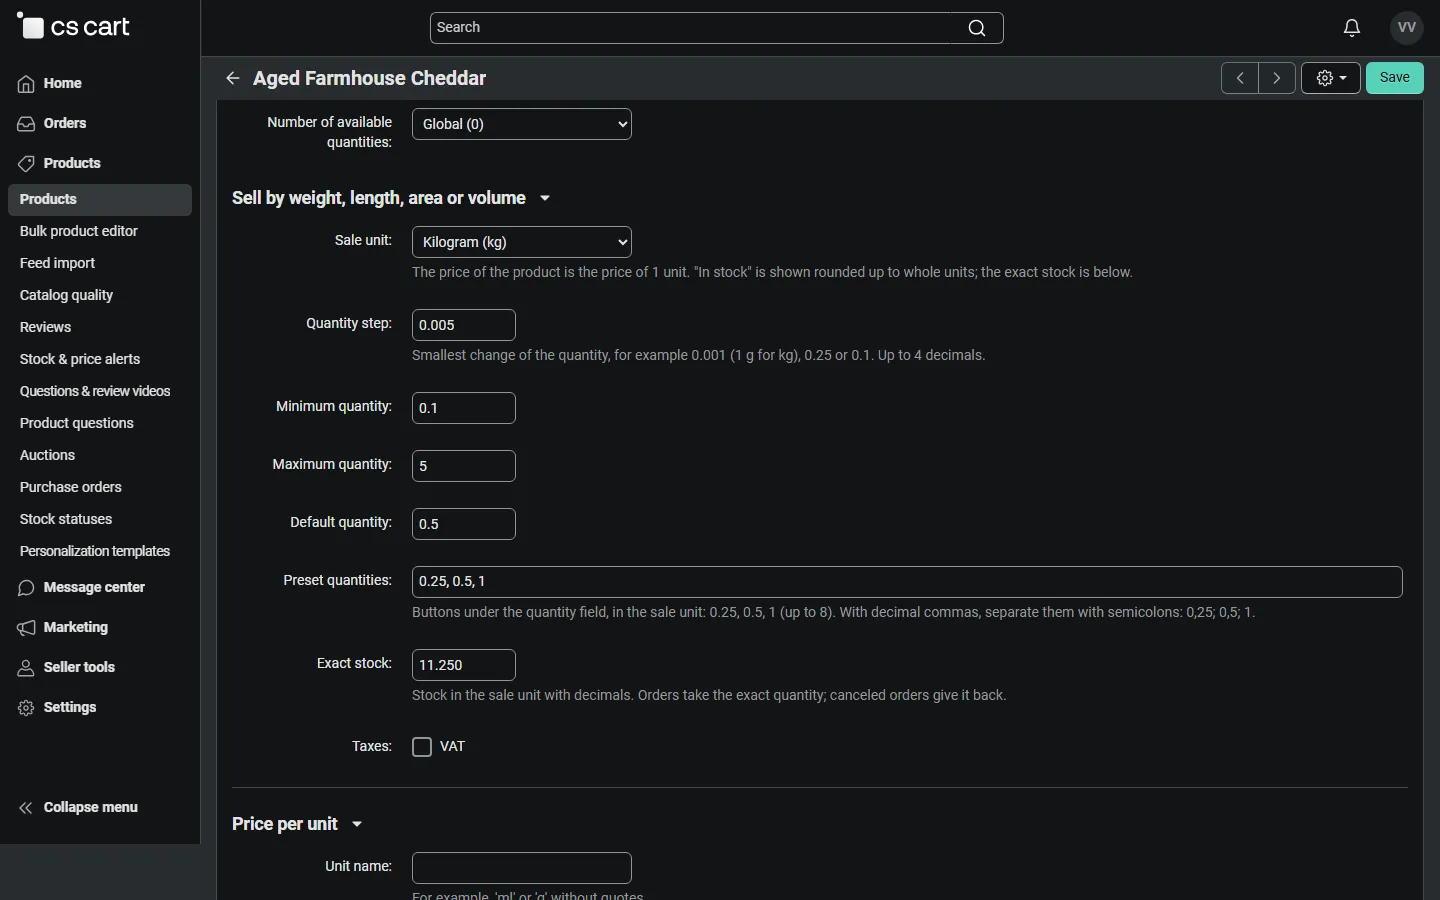
Task: Click the Products tag icon
Action: [x=26, y=164]
